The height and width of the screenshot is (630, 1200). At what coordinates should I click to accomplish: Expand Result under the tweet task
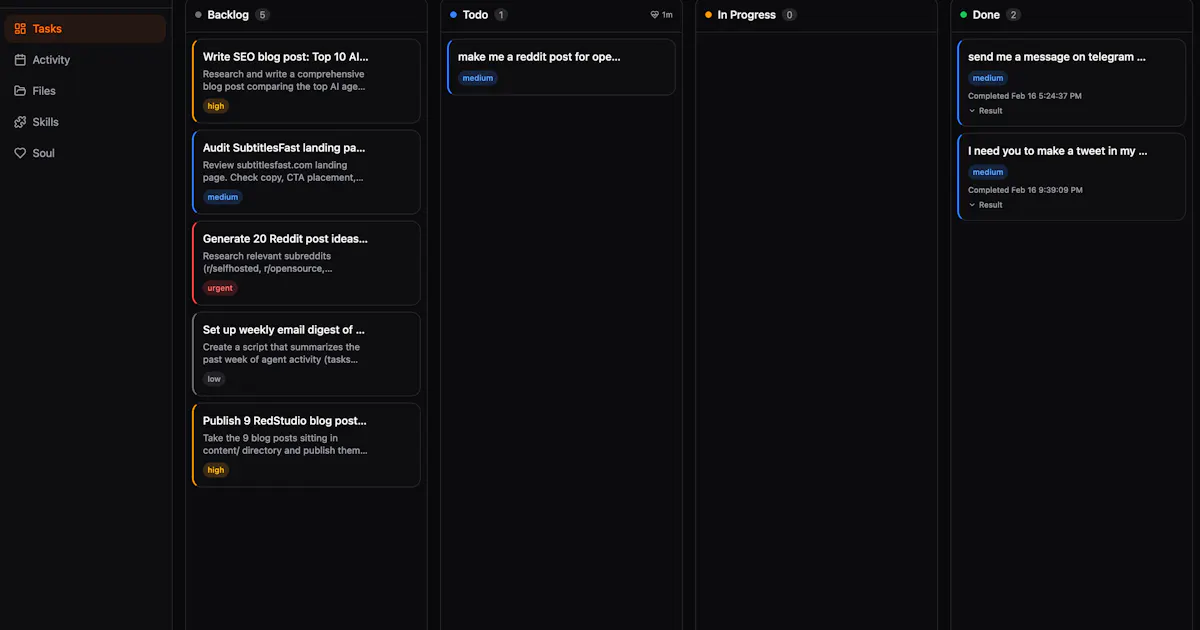click(986, 205)
